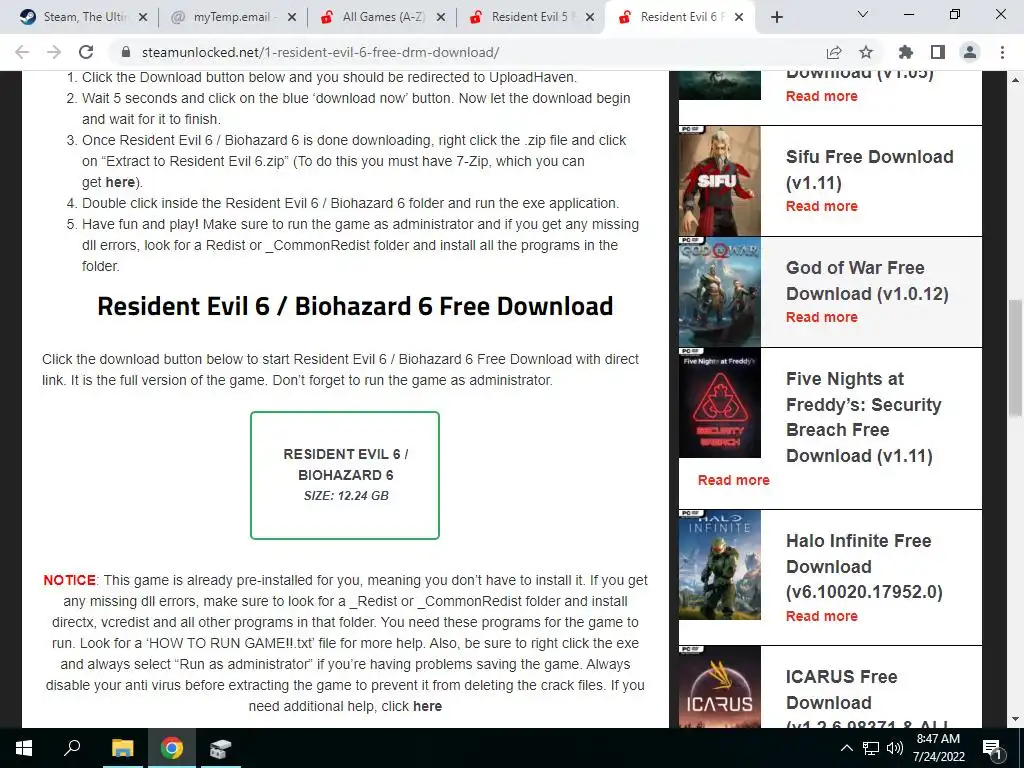The width and height of the screenshot is (1024, 768).
Task: Open Halo Infinite Free Download link
Action: point(864,566)
